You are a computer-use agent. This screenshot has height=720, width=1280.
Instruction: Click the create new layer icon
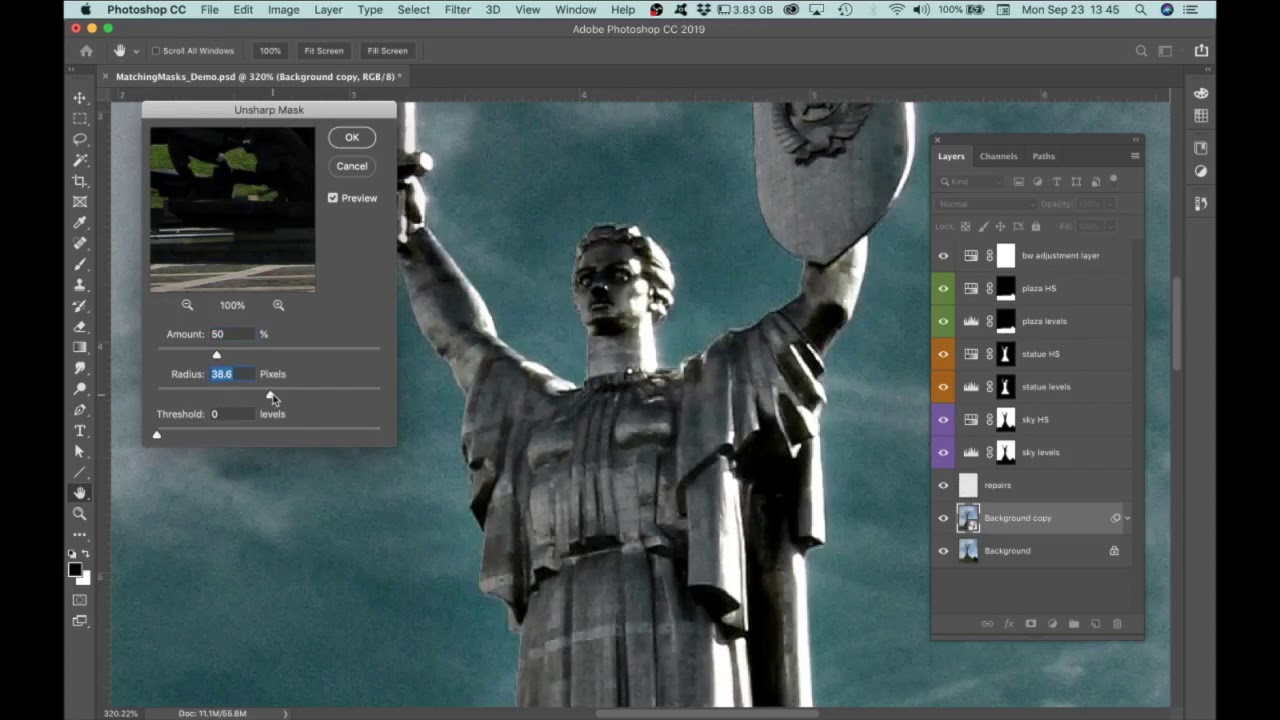[1095, 624]
